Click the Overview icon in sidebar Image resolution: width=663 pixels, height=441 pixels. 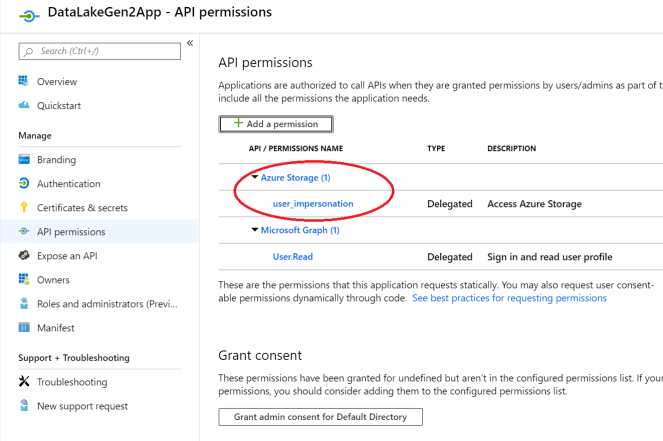pyautogui.click(x=24, y=81)
